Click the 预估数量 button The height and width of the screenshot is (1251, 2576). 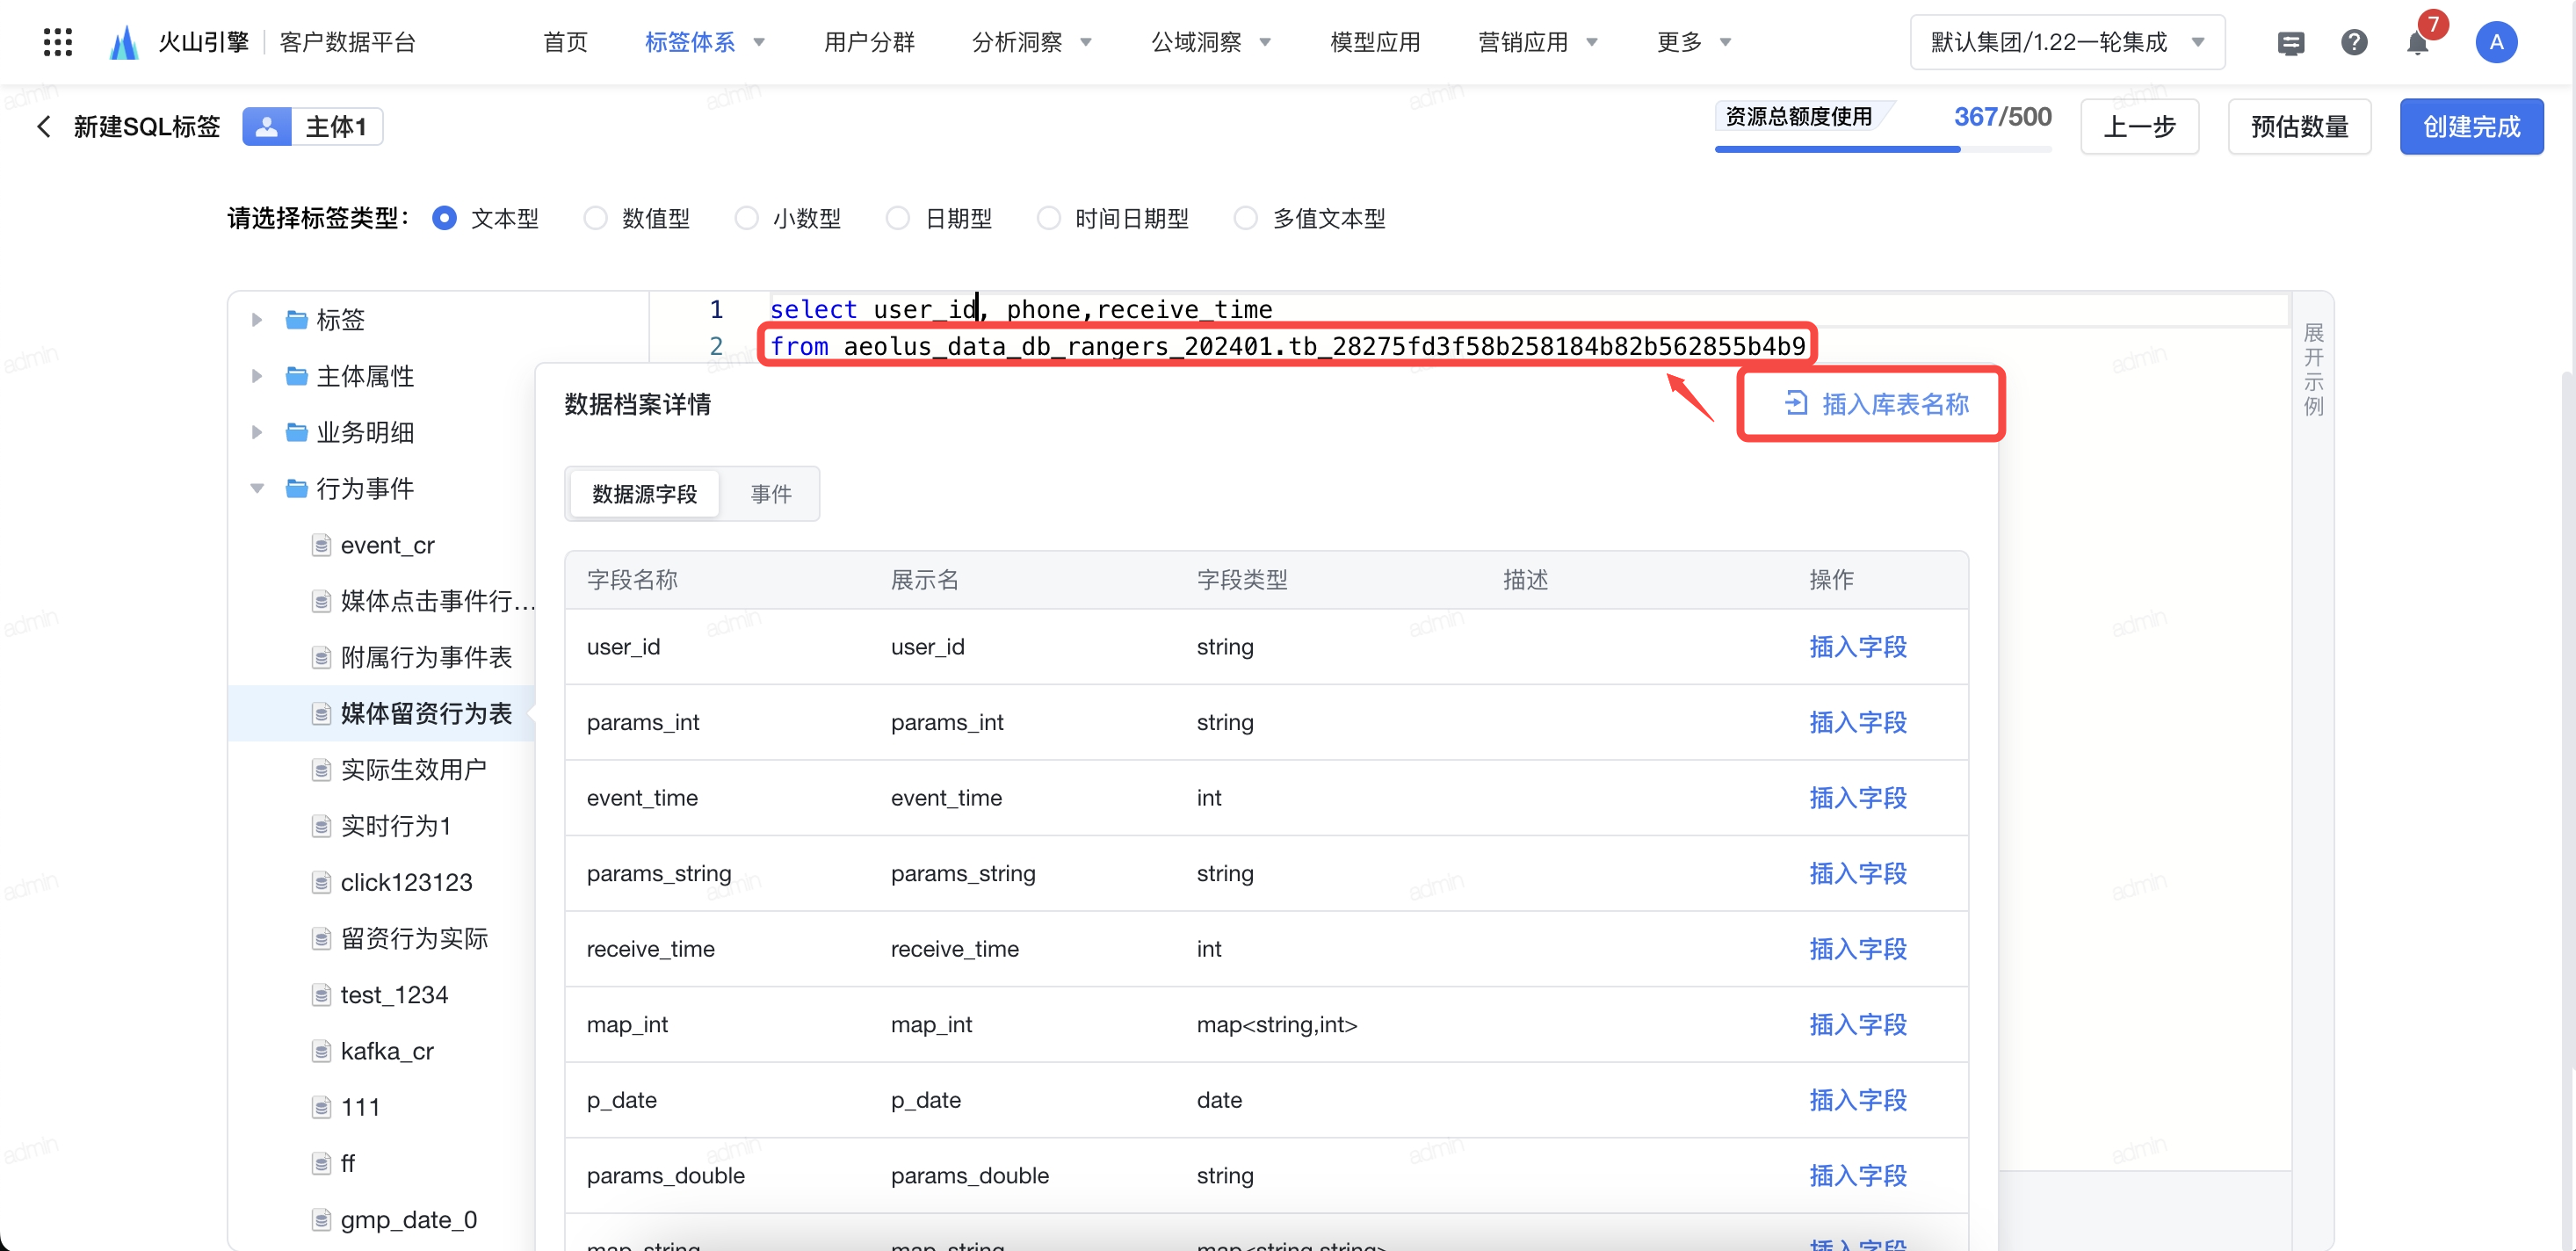click(x=2299, y=127)
